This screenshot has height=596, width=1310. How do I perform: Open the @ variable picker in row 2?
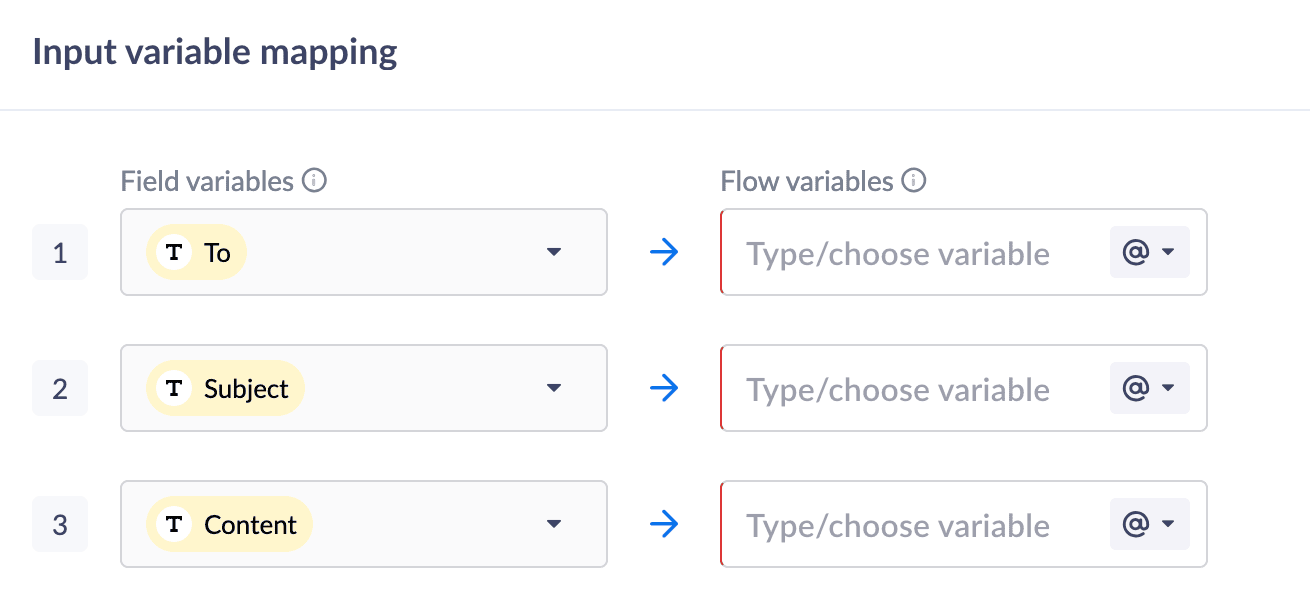(1149, 388)
